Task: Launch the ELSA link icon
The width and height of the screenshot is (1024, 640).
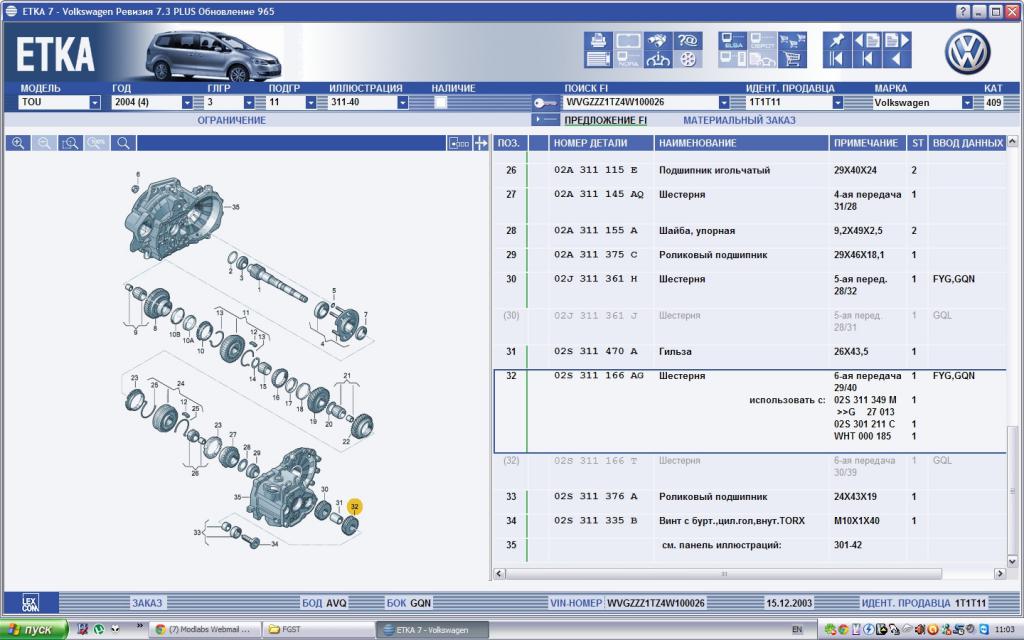Action: (733, 40)
